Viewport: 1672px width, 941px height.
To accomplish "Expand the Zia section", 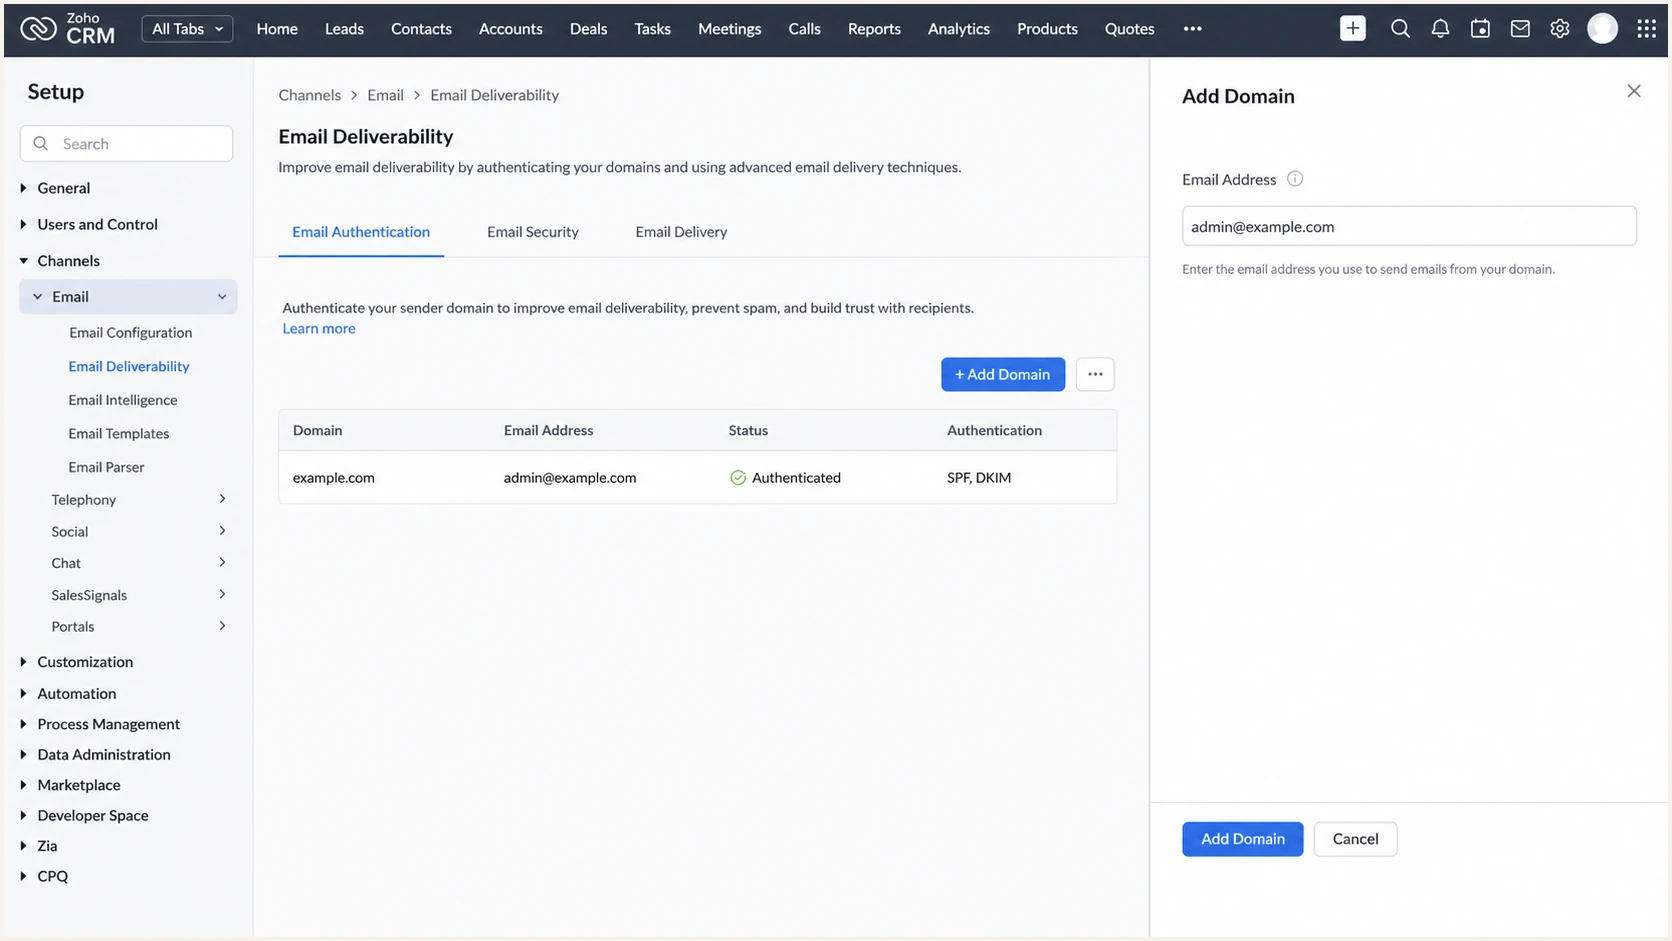I will [23, 846].
